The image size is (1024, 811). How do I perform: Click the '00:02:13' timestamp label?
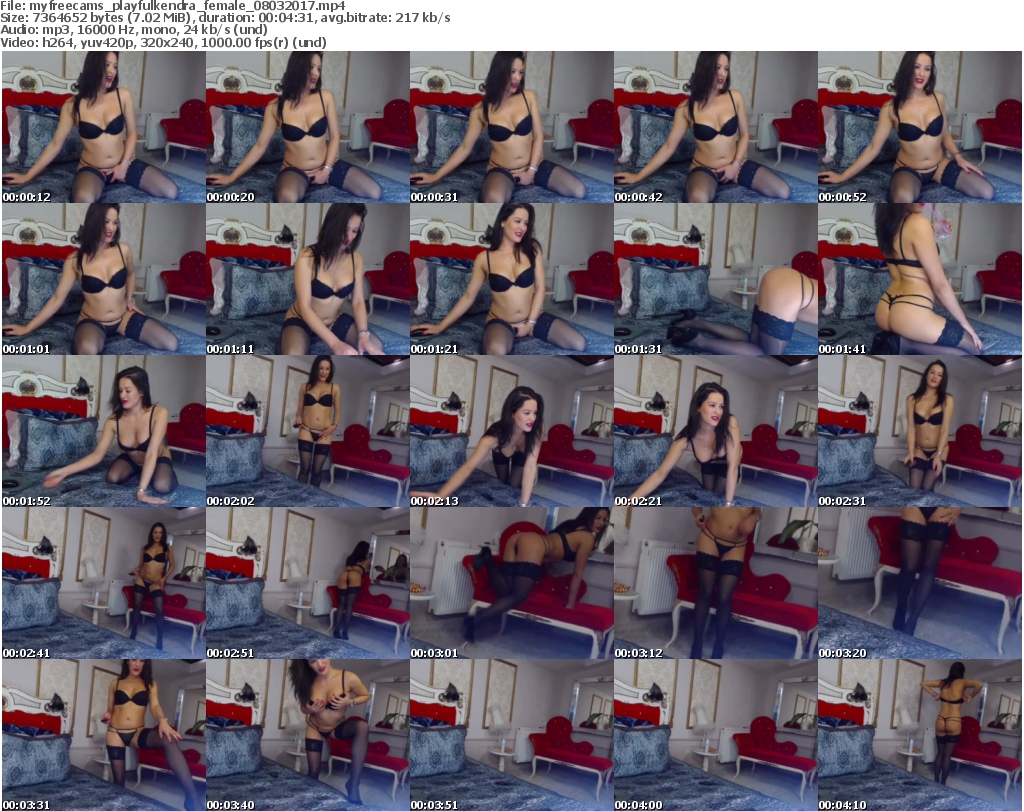click(434, 501)
